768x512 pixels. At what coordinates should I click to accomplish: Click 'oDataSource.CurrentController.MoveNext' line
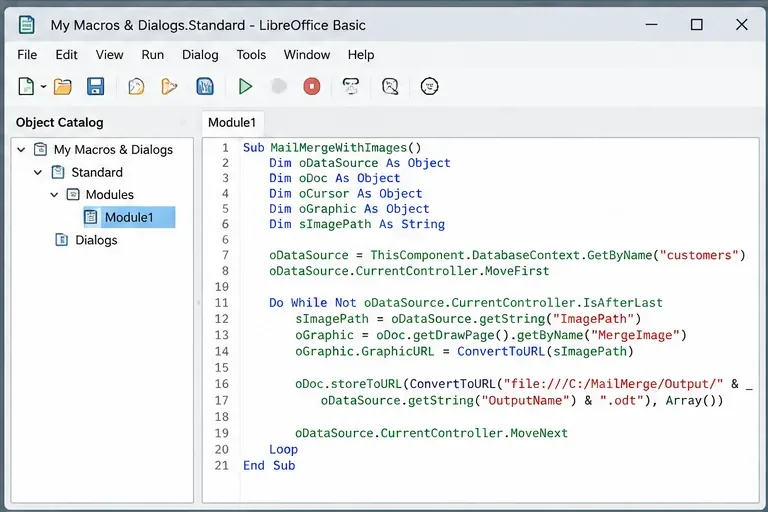(x=431, y=433)
